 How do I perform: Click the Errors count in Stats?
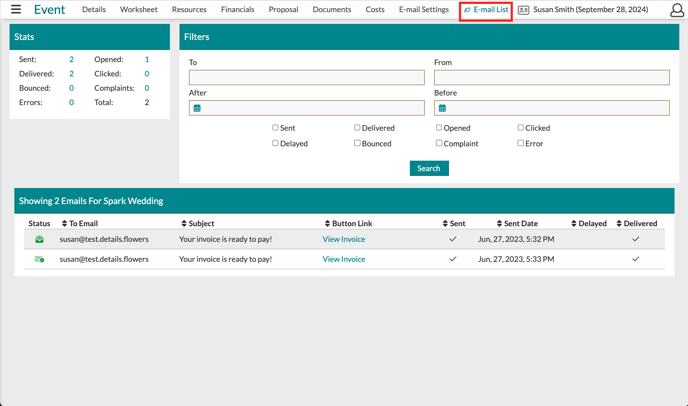click(72, 103)
